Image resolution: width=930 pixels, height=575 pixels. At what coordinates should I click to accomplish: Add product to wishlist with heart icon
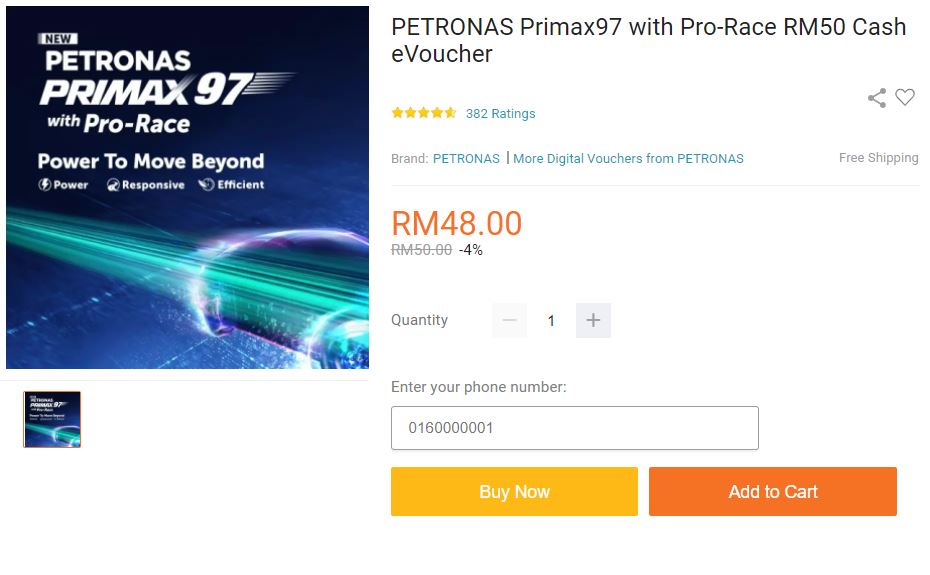tap(905, 97)
